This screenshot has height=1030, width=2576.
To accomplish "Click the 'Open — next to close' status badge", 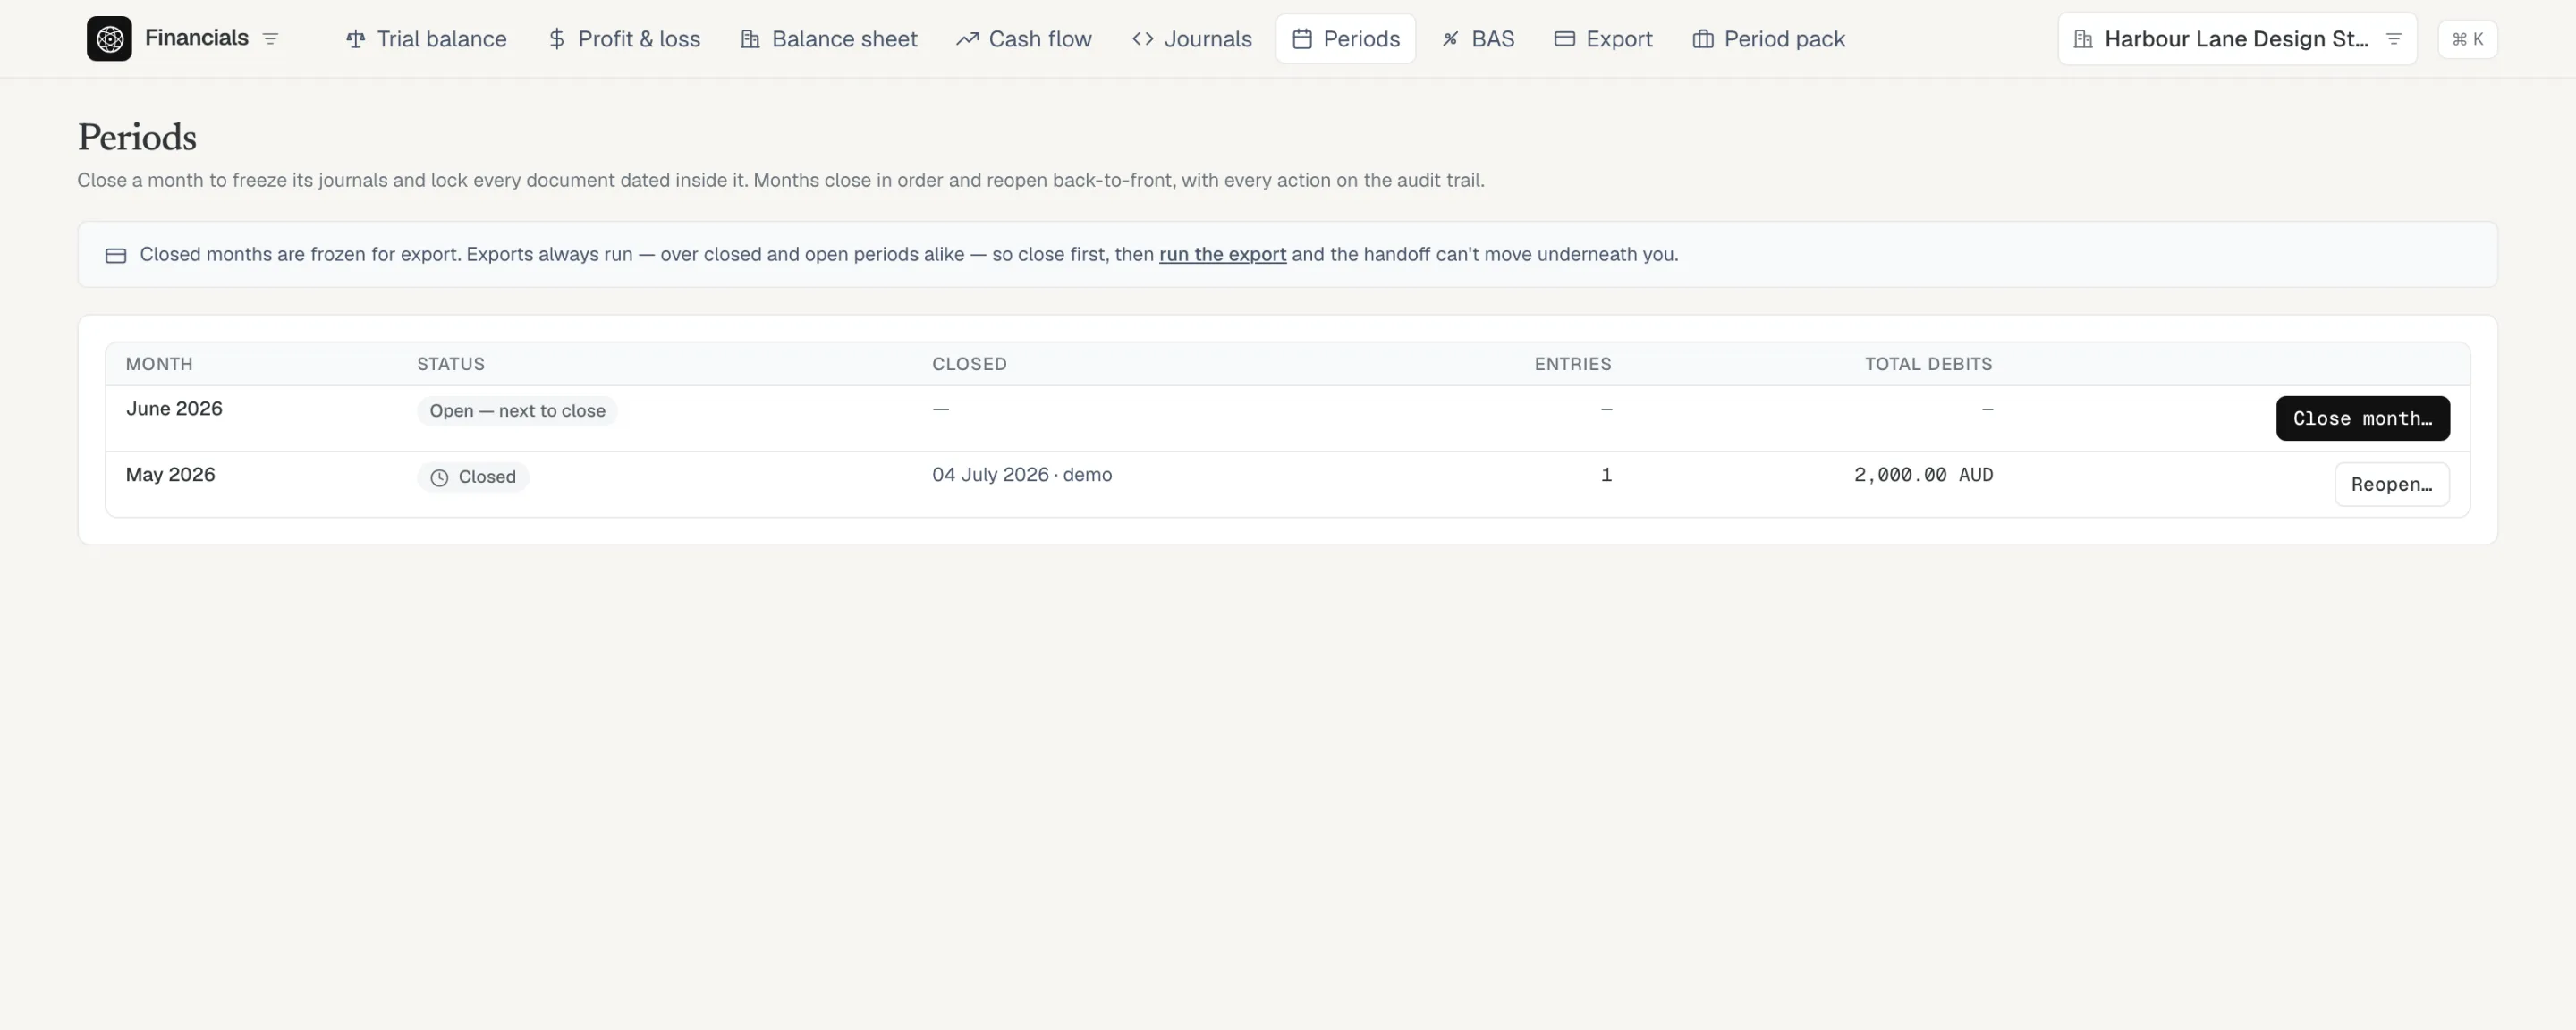I will pyautogui.click(x=517, y=411).
